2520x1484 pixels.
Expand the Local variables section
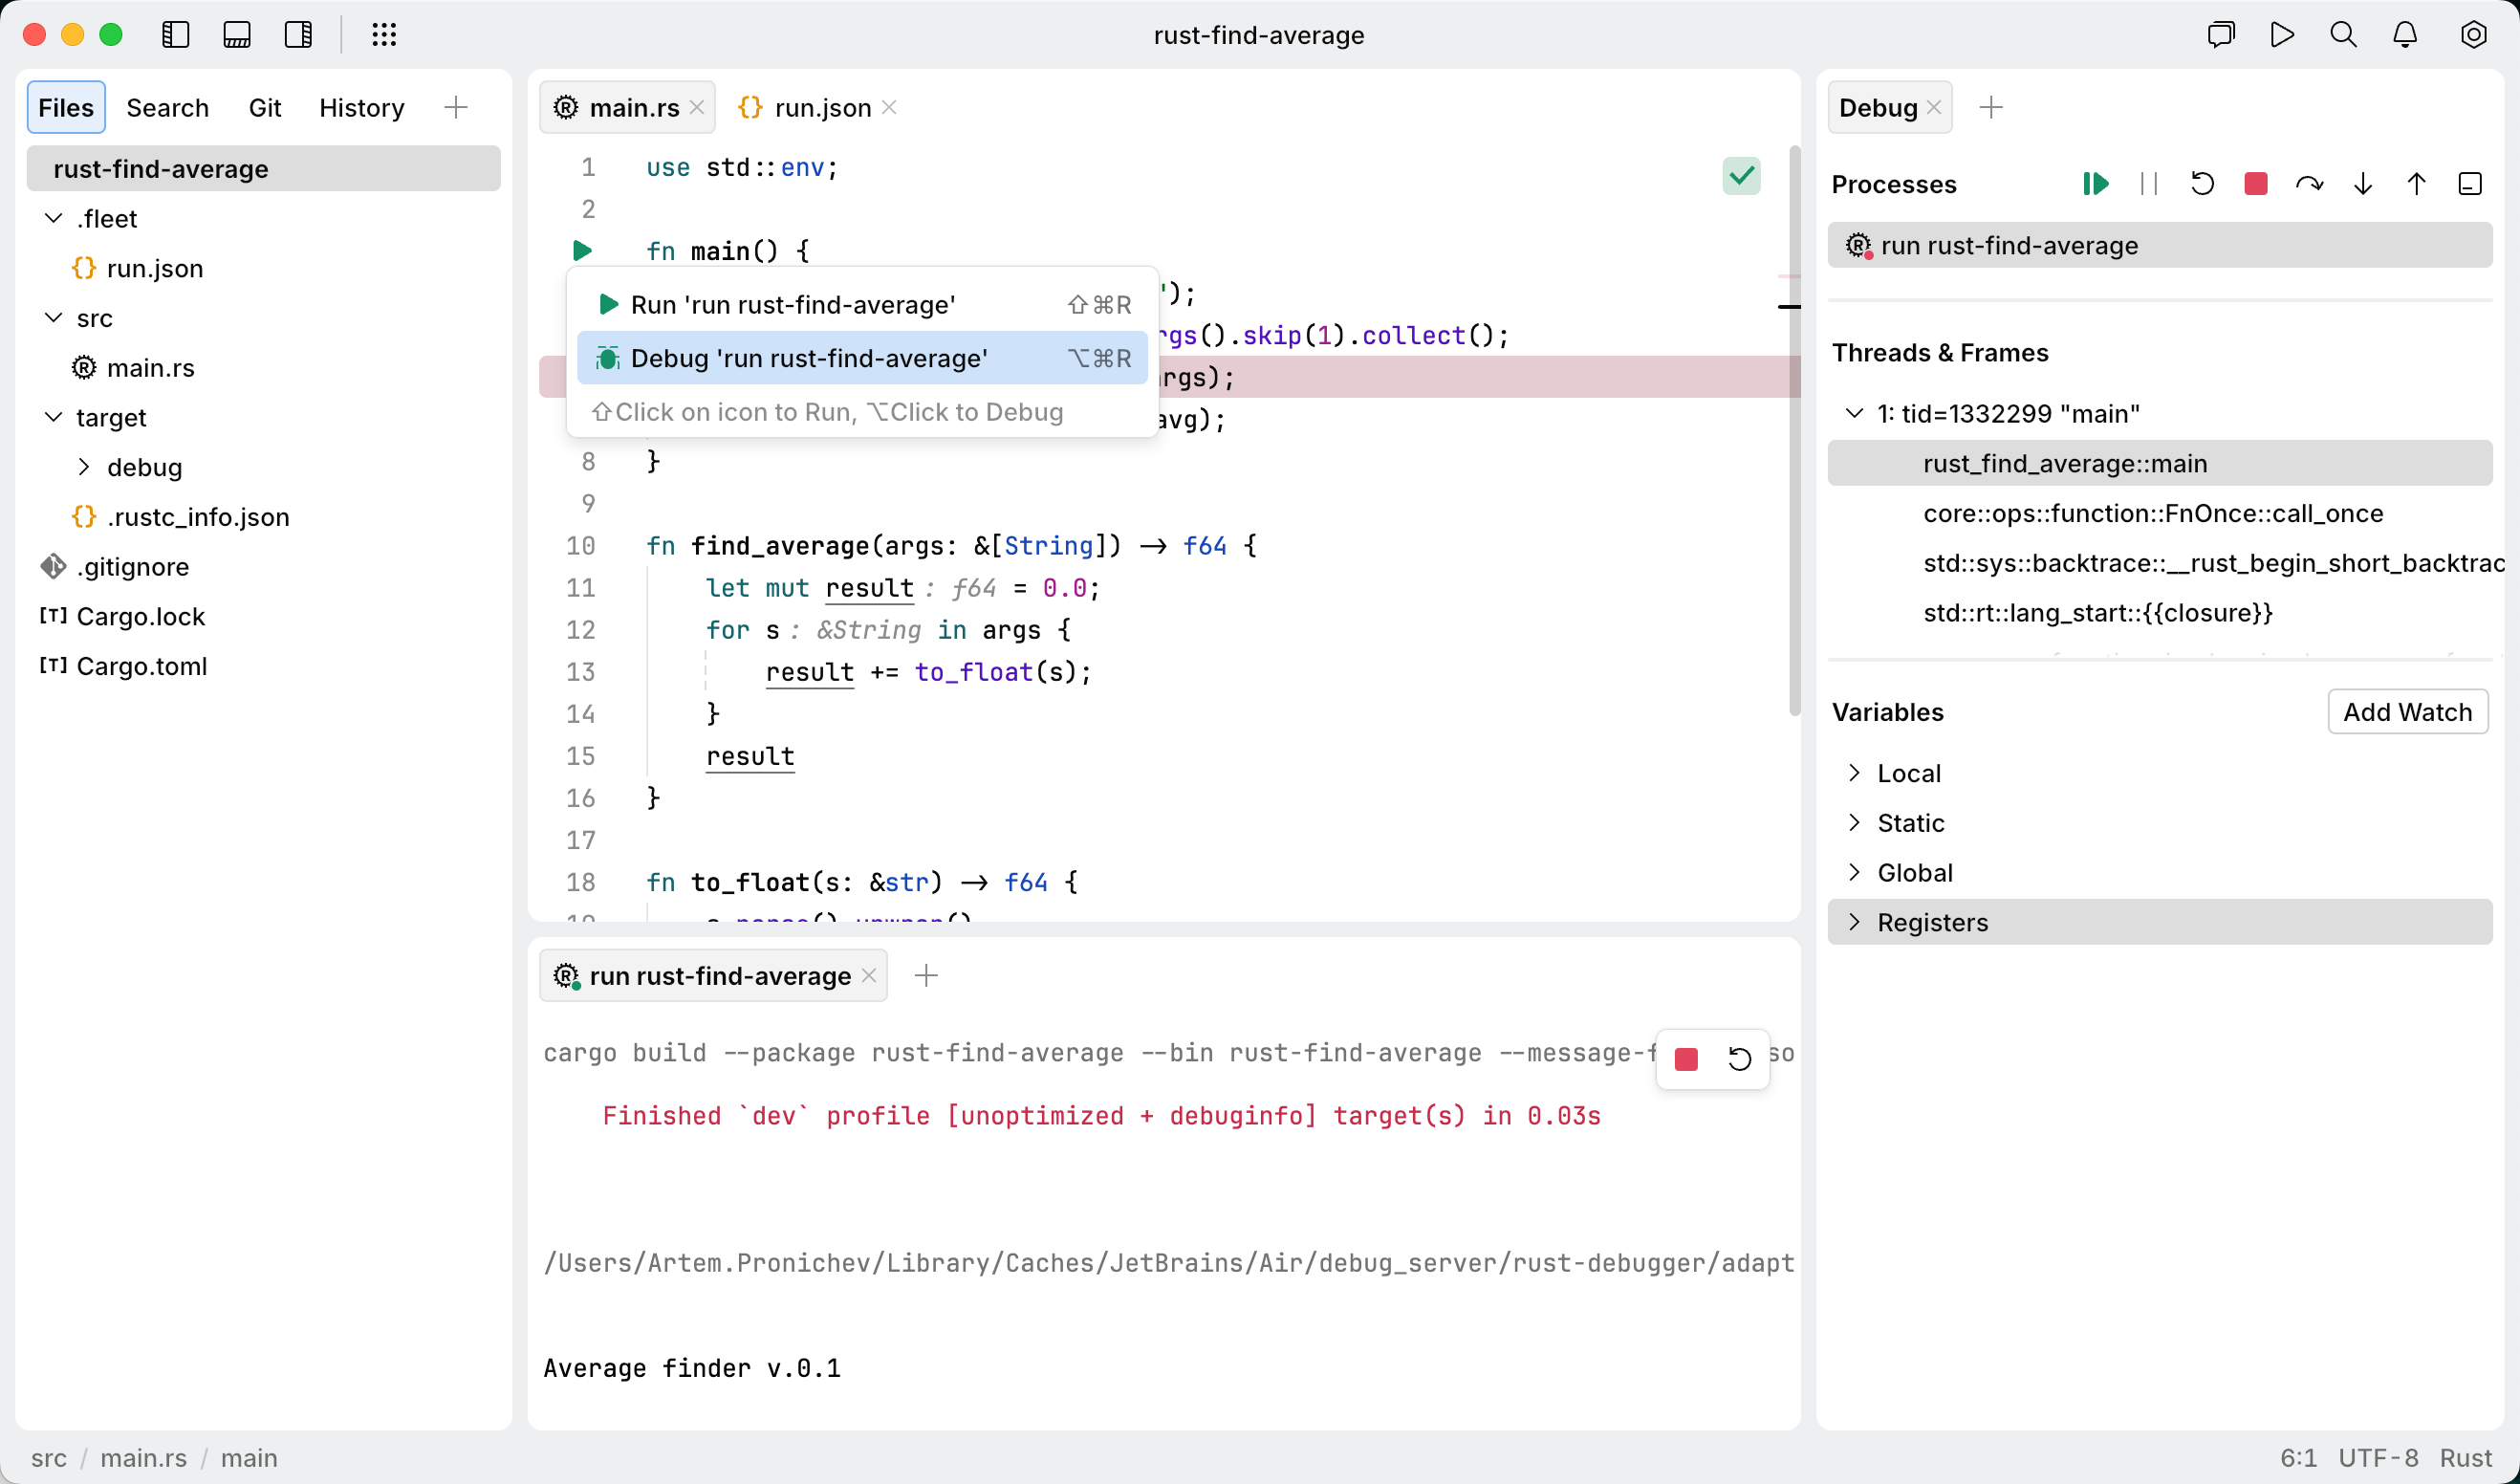pos(1855,772)
